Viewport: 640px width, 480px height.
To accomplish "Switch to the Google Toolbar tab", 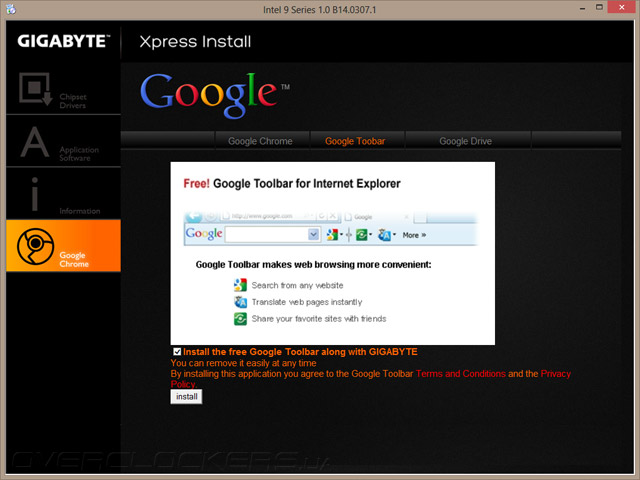I will (x=355, y=141).
